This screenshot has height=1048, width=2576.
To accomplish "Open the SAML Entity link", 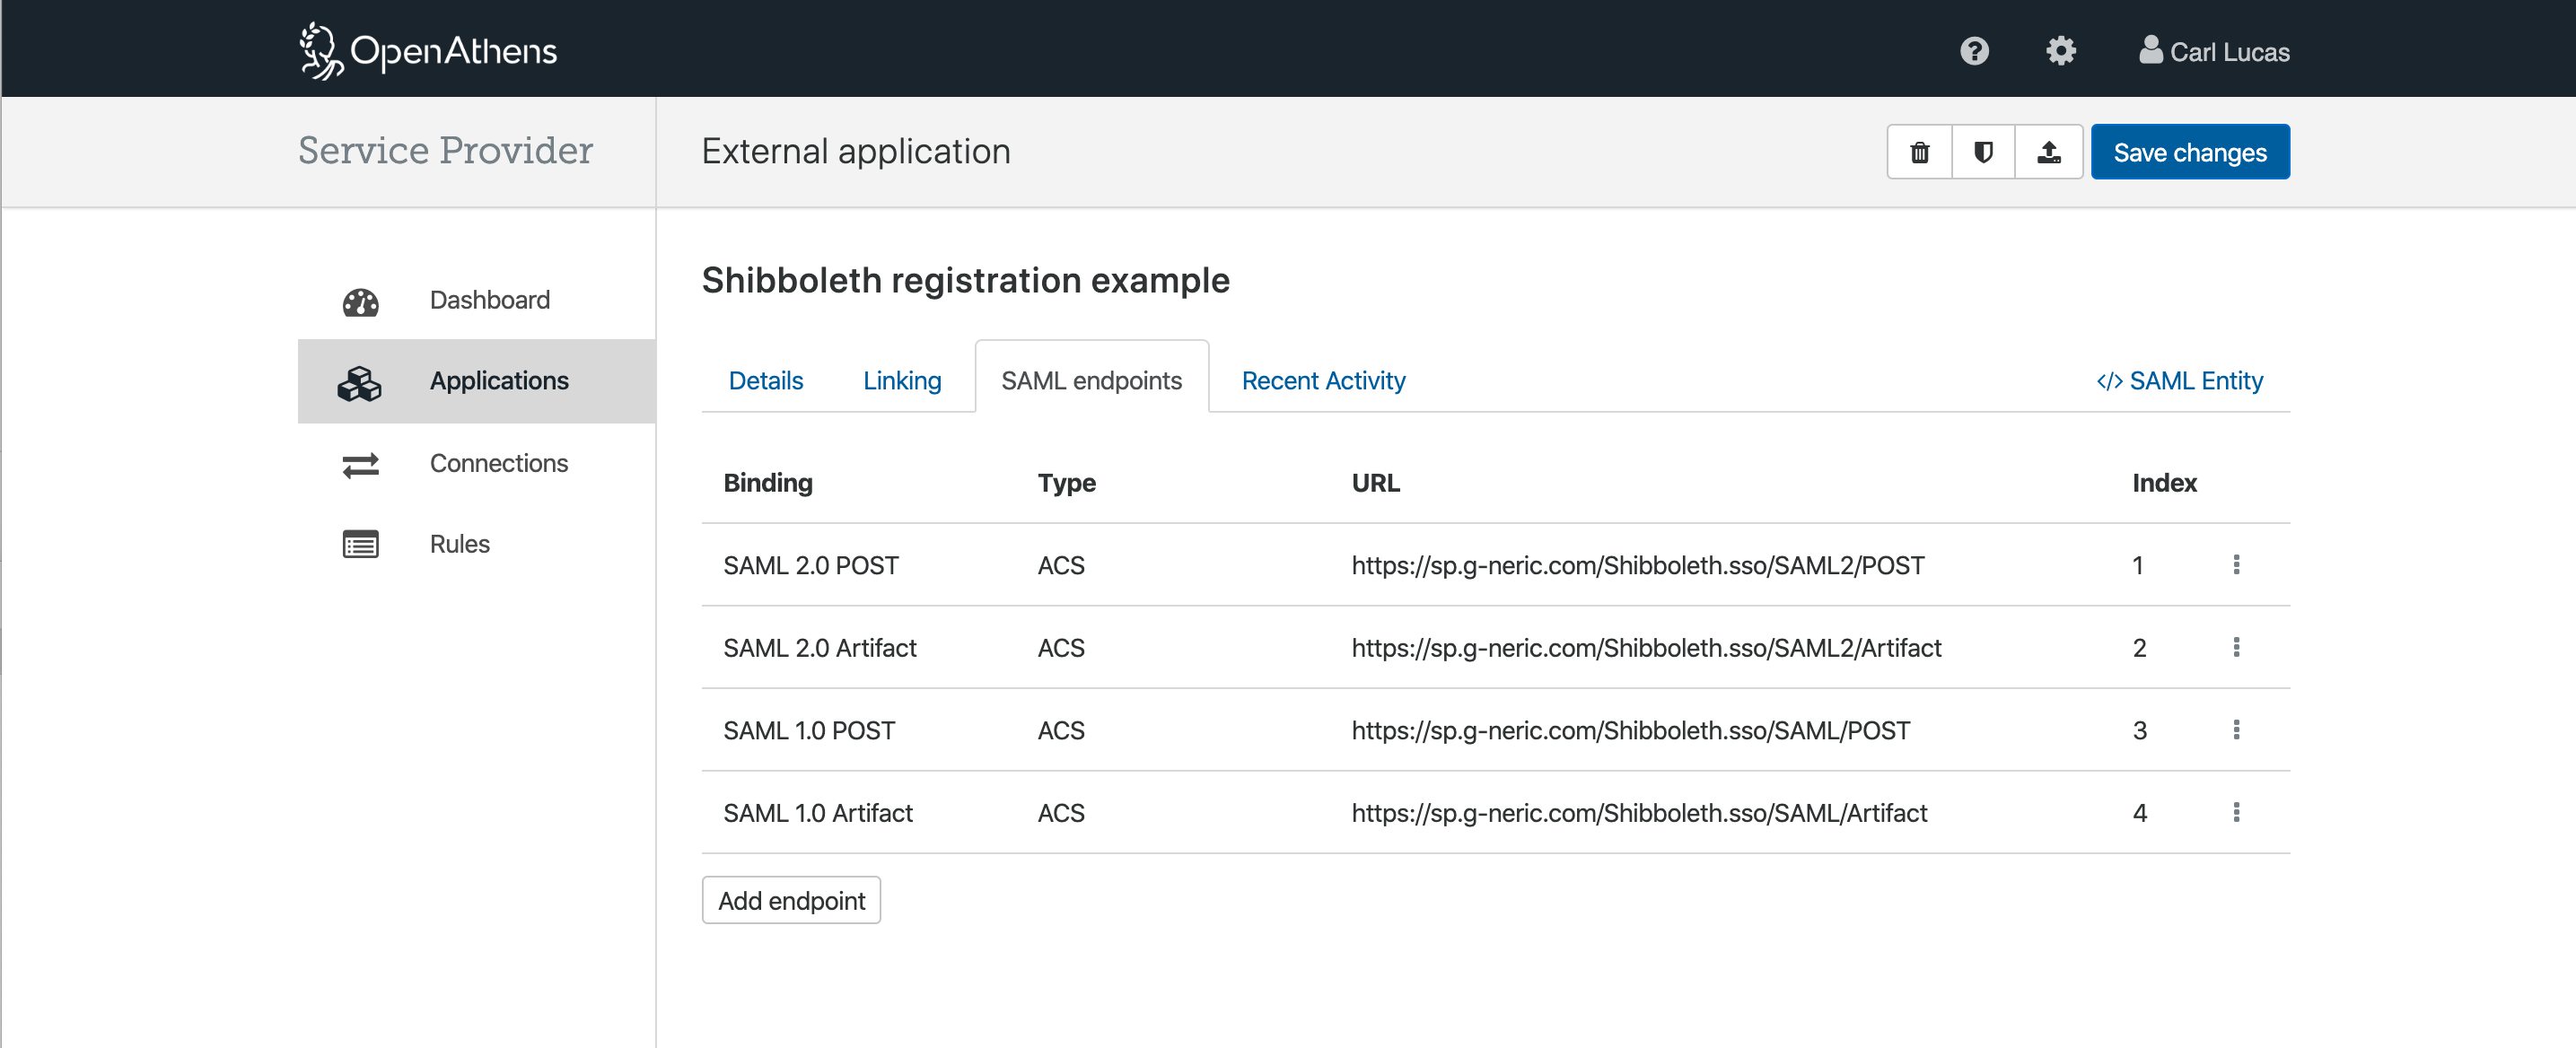I will click(2179, 381).
